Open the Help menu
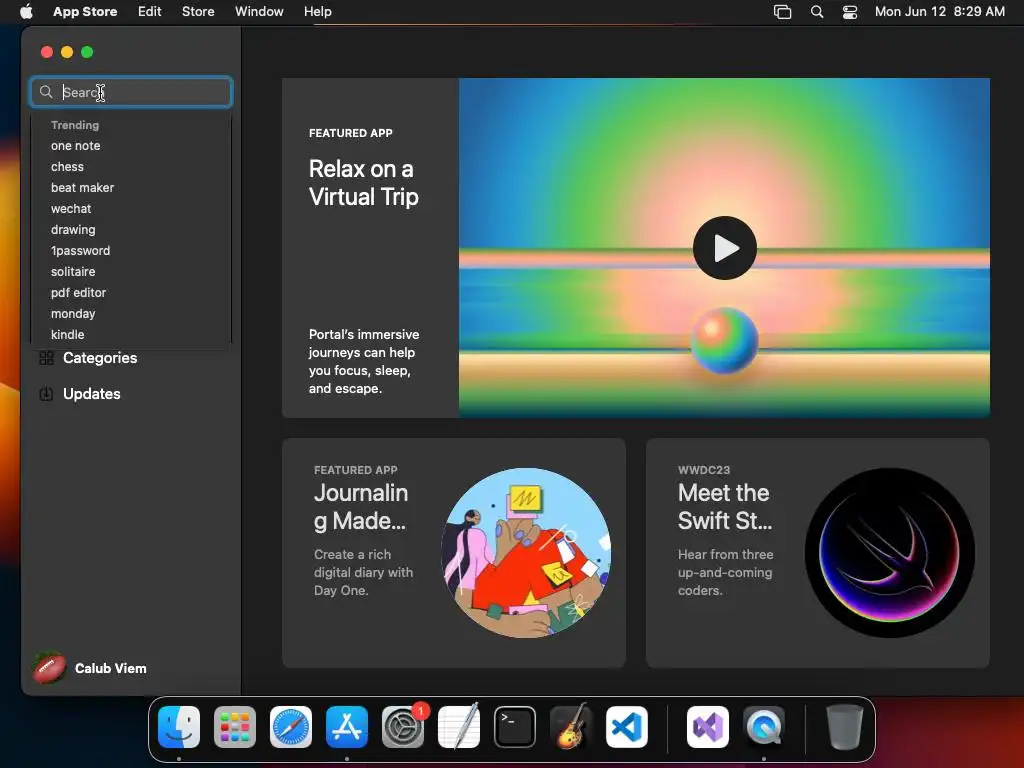The width and height of the screenshot is (1024, 768). pos(317,12)
